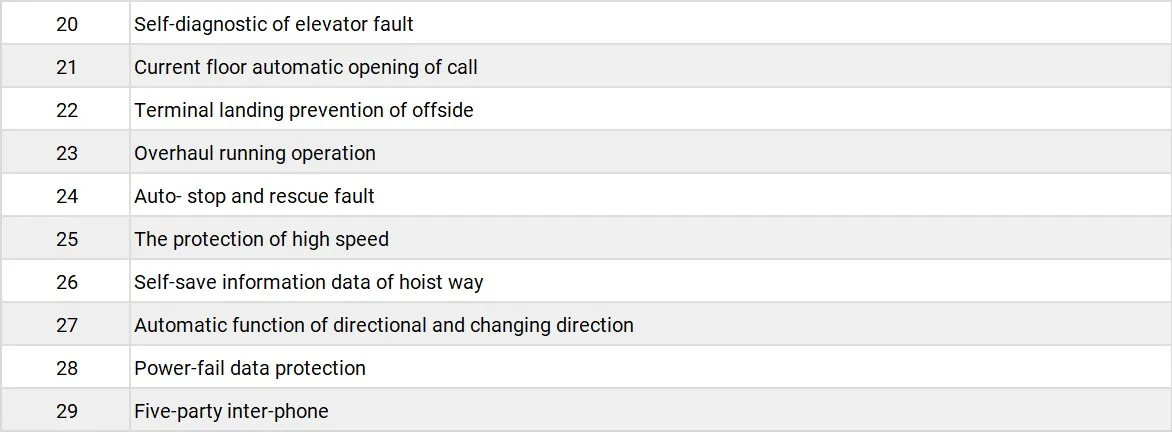Select 'Self-diagnostic of elevator fault' text
This screenshot has width=1172, height=432.
[274, 24]
